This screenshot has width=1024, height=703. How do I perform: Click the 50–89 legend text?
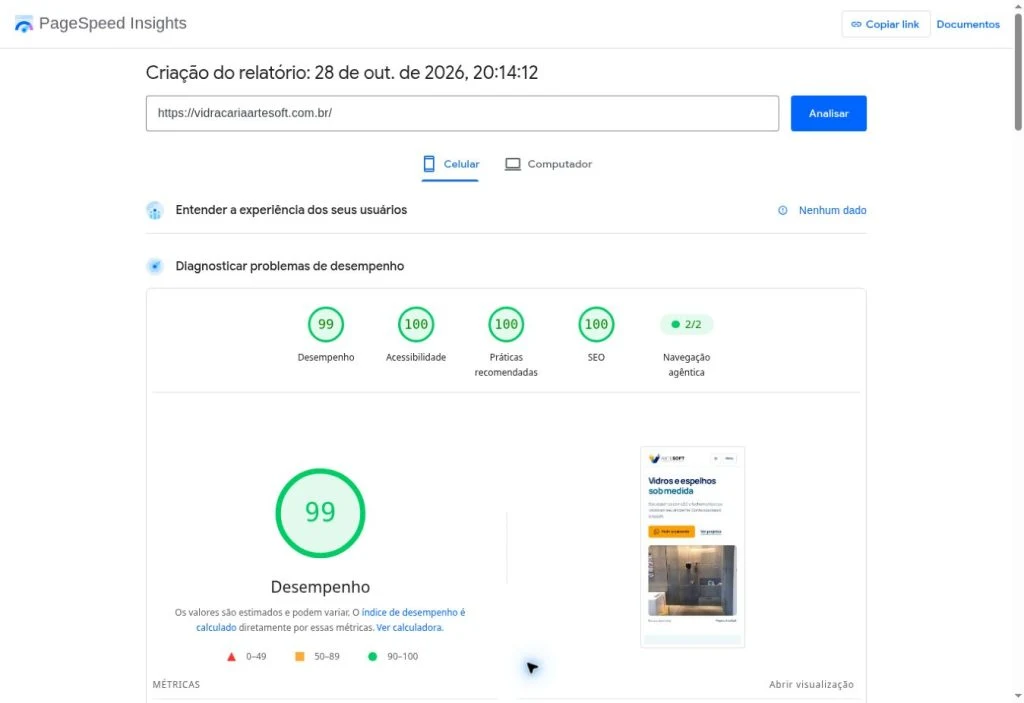tap(327, 657)
